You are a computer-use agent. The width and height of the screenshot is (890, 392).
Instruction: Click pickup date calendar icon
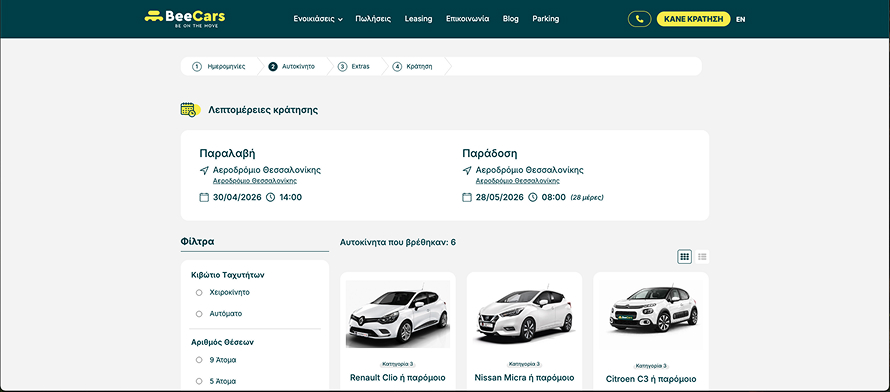click(204, 197)
